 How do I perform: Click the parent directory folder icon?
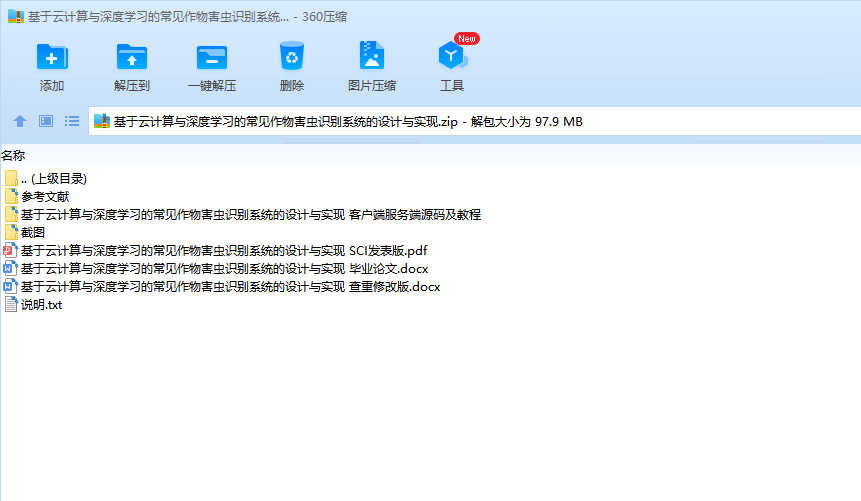(x=12, y=178)
